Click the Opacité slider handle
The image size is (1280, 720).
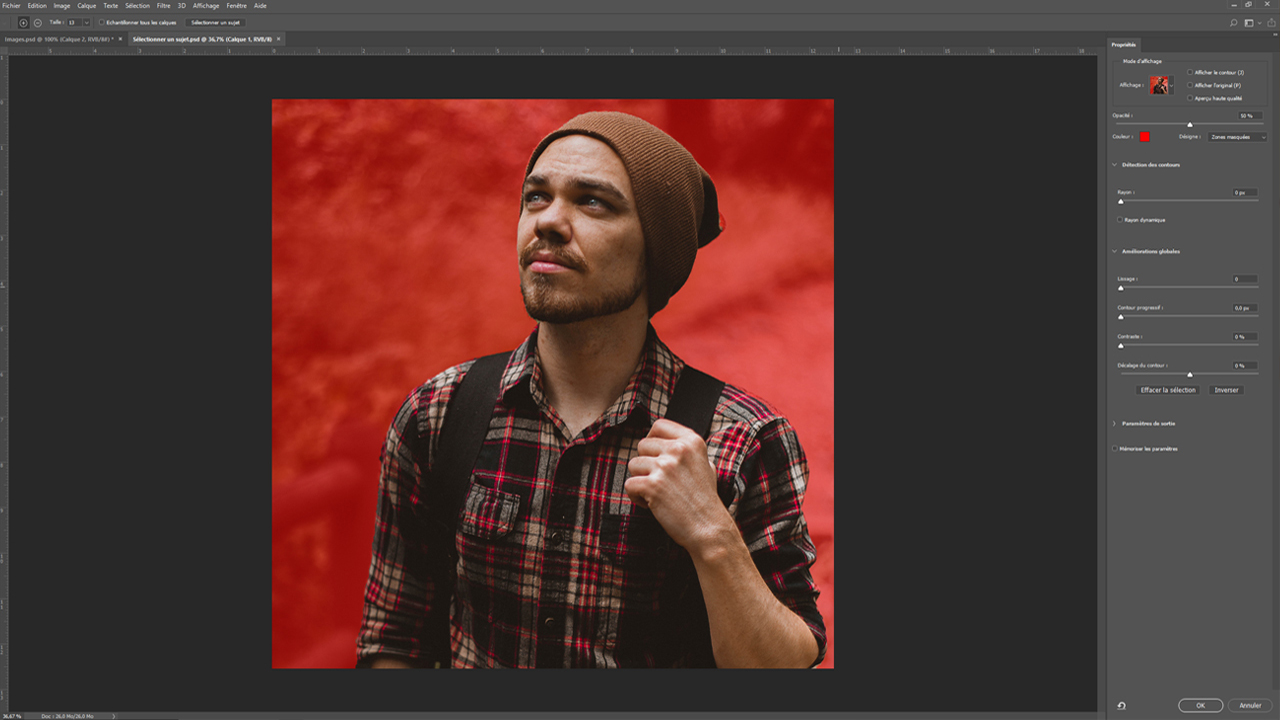tap(1190, 125)
